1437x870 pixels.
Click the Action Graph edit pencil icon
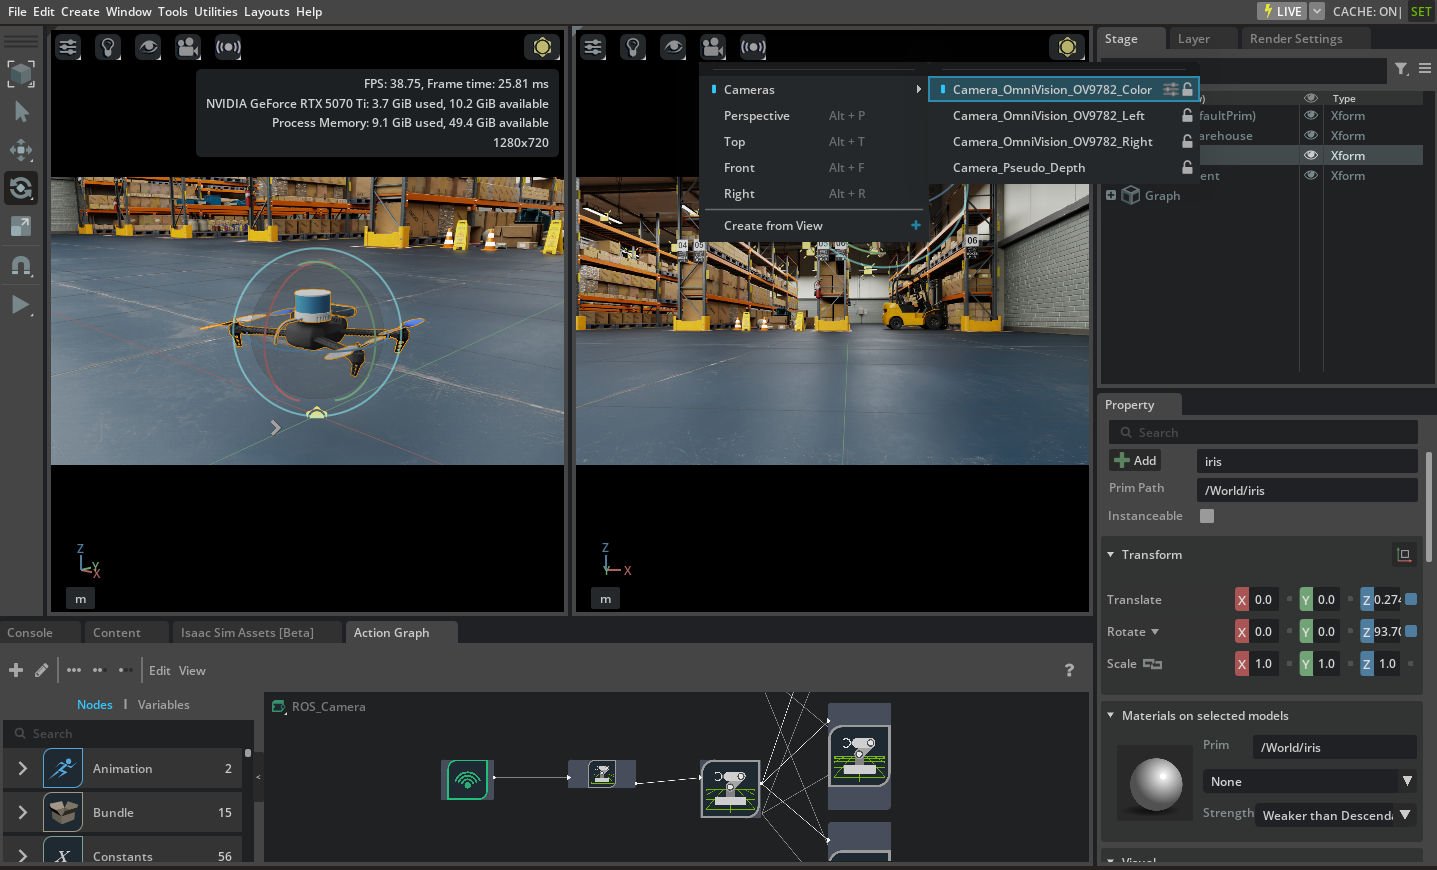pos(41,670)
